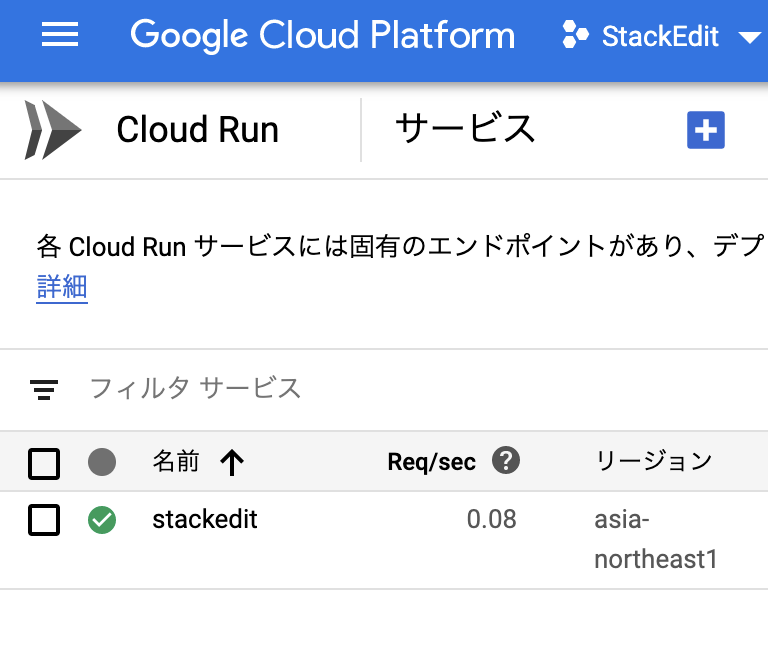This screenshot has width=768, height=662.
Task: Click the サービス page heading
Action: point(465,128)
